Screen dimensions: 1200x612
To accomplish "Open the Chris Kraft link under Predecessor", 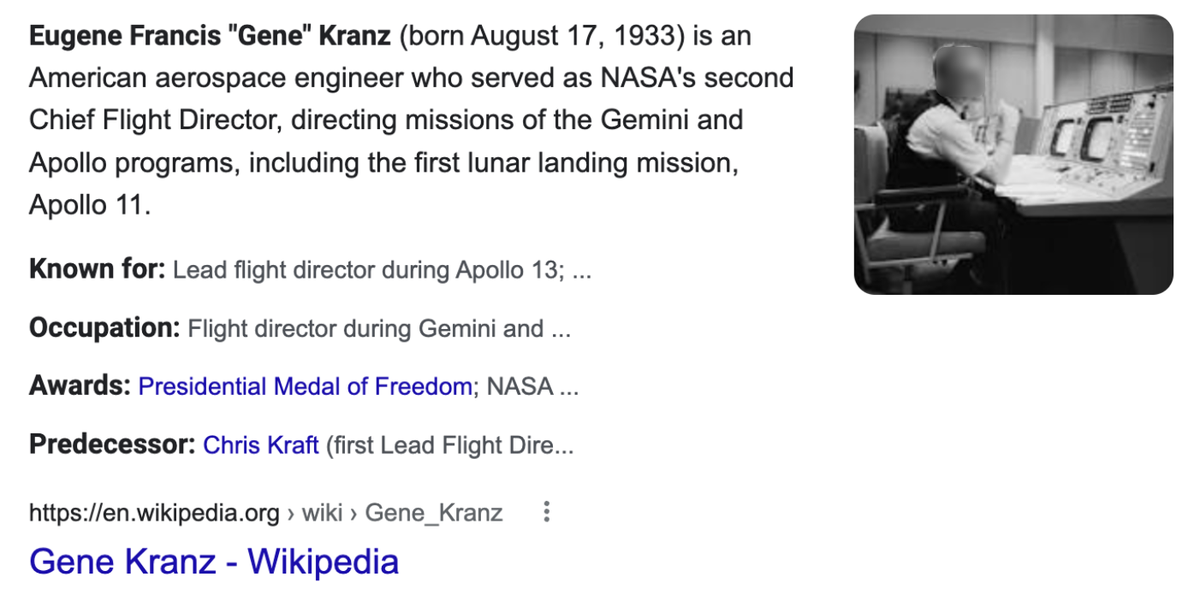I will (260, 445).
